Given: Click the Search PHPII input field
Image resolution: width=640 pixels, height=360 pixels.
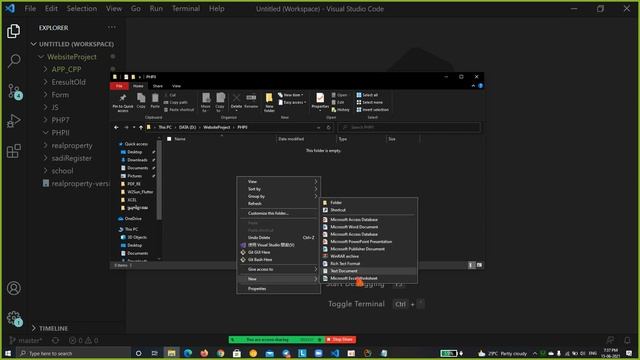Looking at the screenshot, I should 409,127.
